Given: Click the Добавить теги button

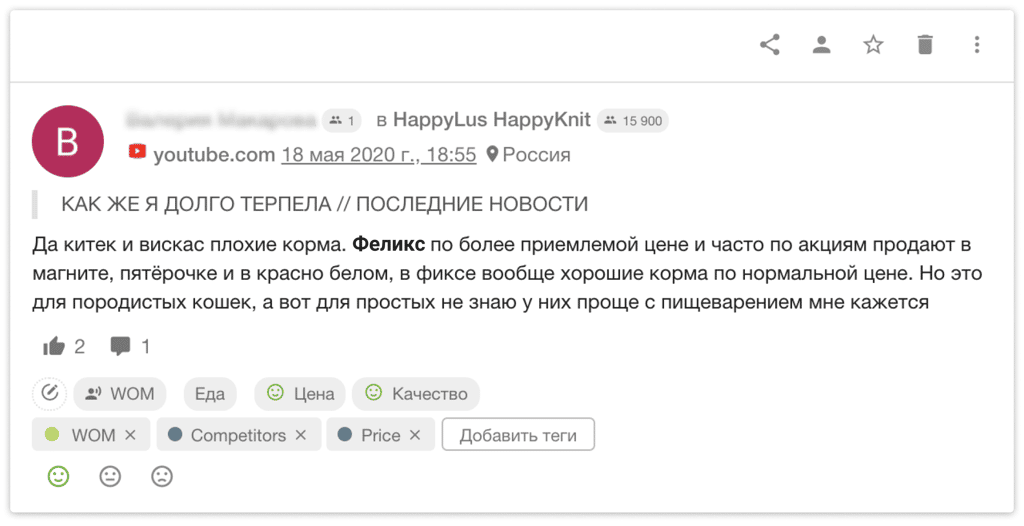Looking at the screenshot, I should [518, 435].
